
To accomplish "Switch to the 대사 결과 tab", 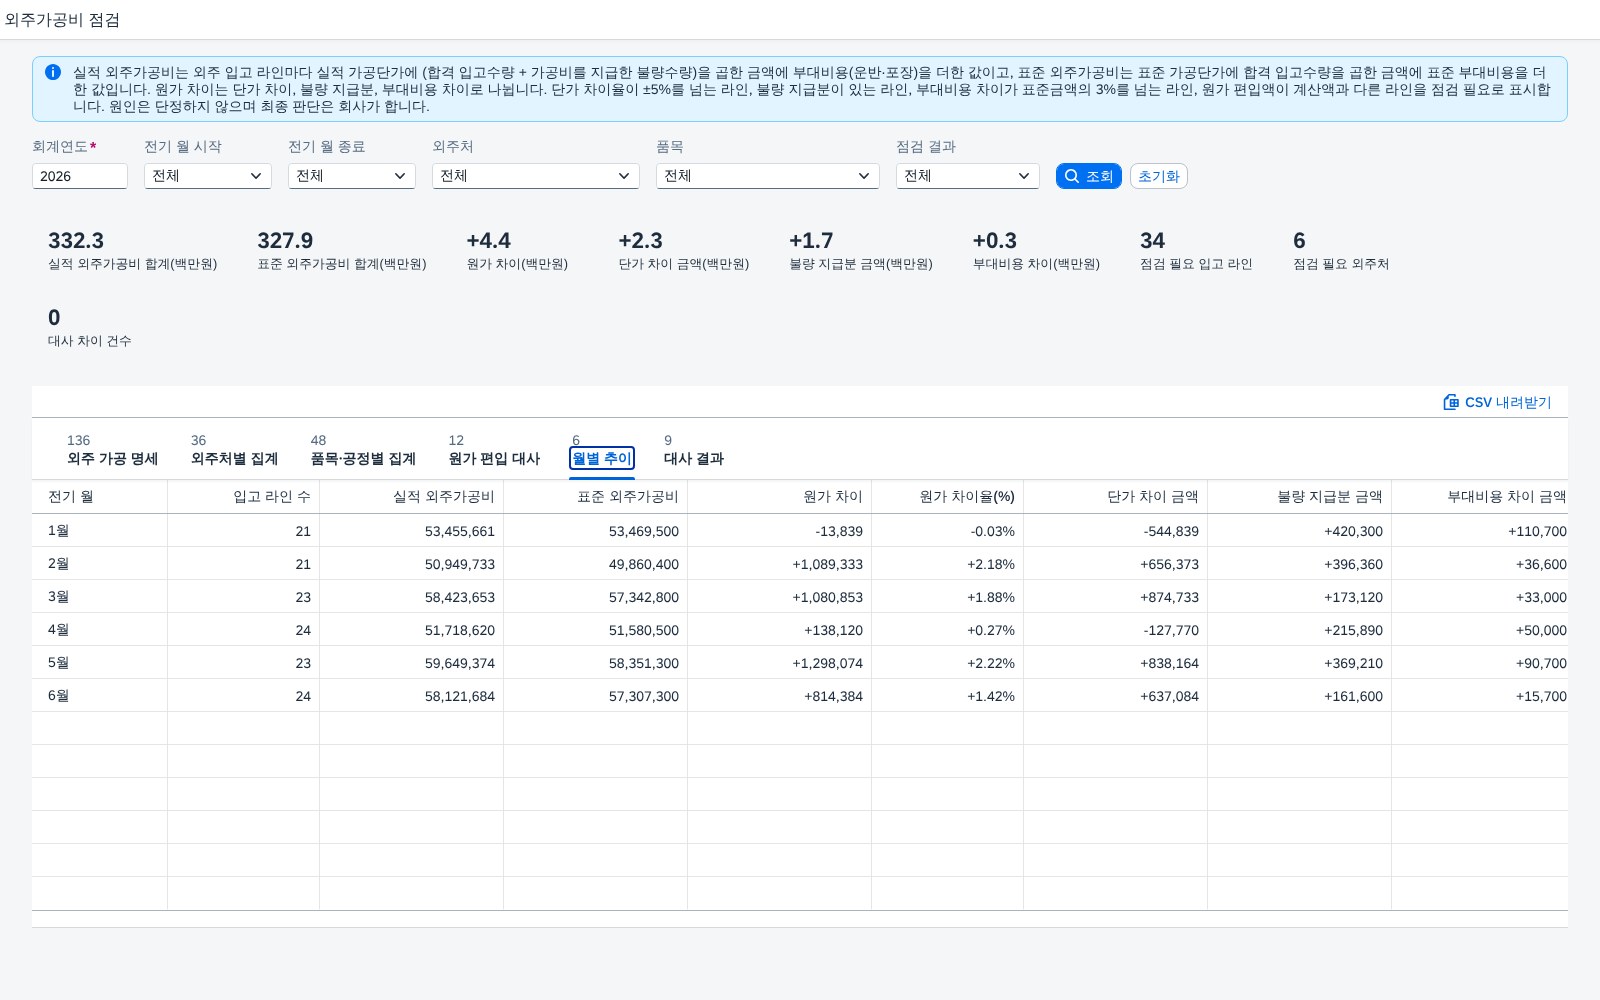I will (x=694, y=450).
